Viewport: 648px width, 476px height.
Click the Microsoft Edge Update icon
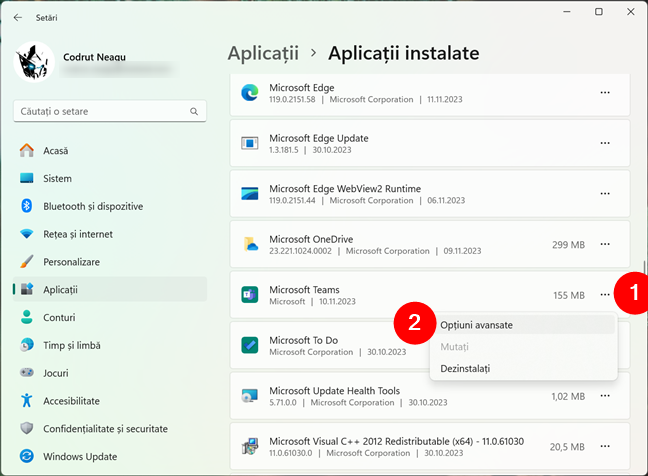(250, 143)
